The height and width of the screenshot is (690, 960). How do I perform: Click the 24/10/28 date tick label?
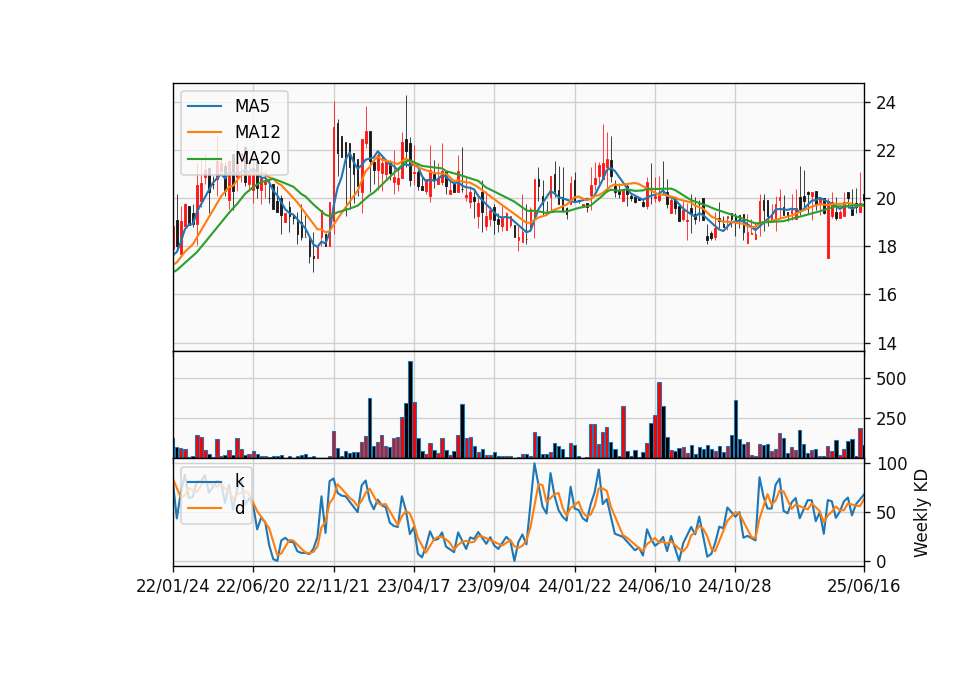click(x=735, y=586)
